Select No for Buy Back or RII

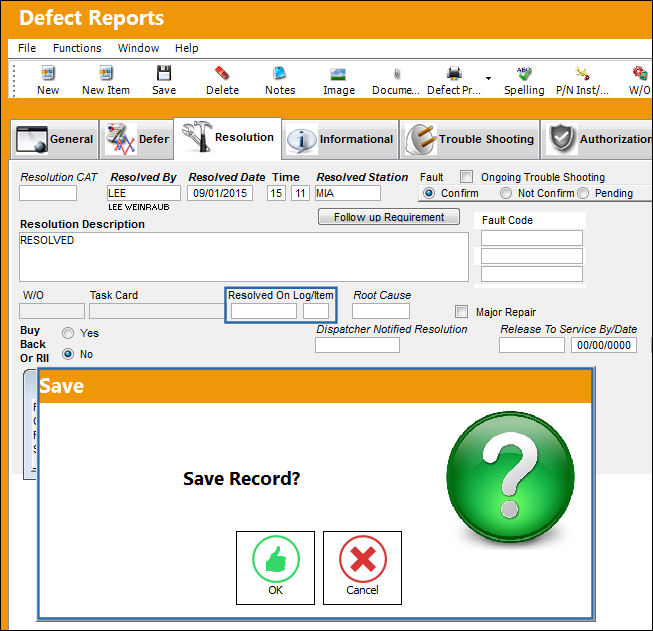68,354
